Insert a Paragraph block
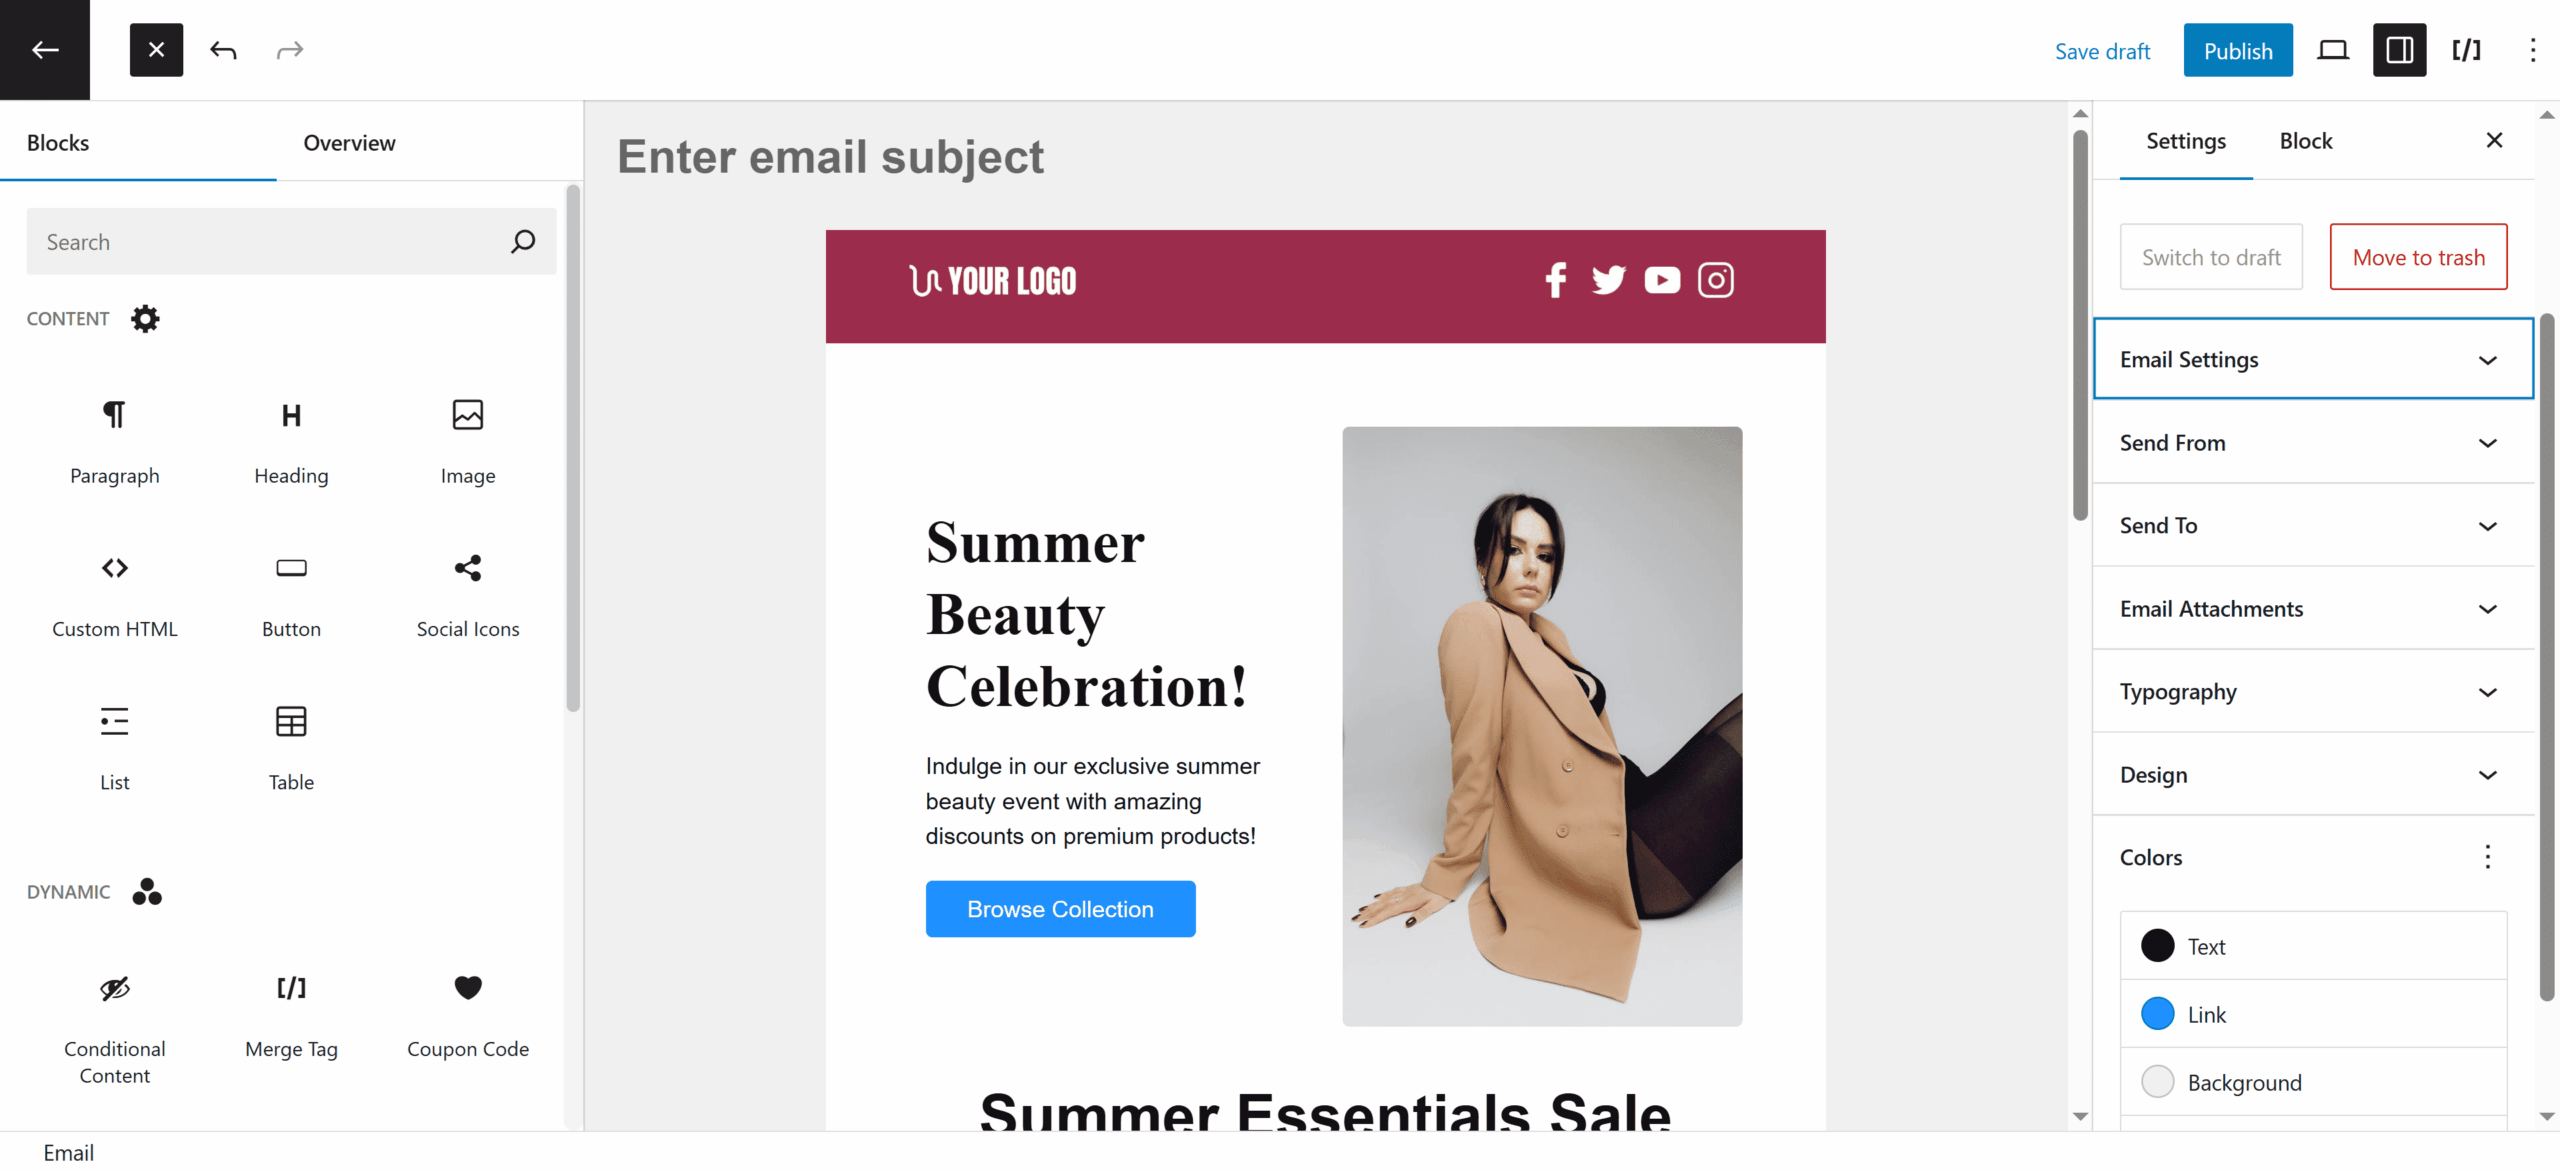2560x1172 pixels. (114, 439)
